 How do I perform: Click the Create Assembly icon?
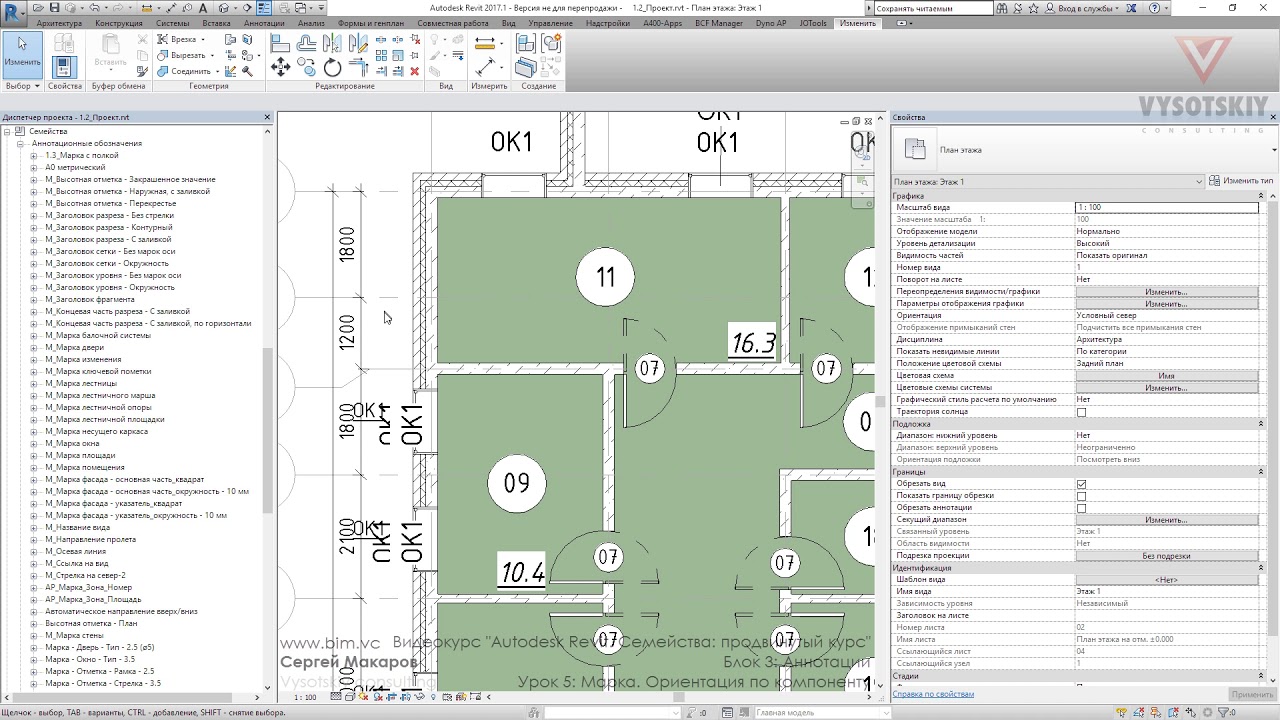[x=526, y=44]
